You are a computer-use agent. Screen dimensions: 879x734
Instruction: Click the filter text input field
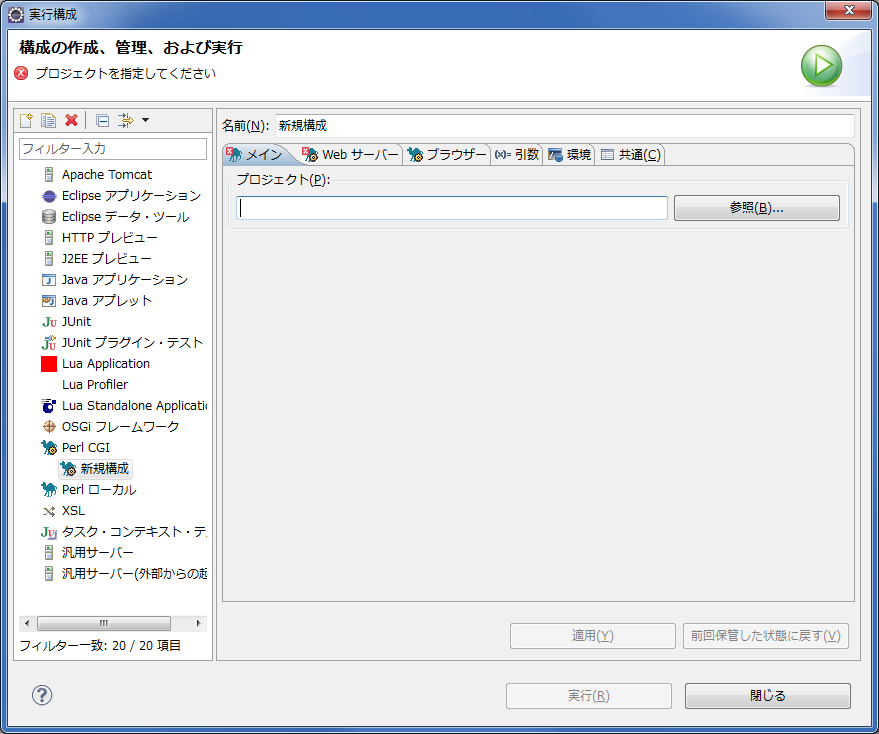click(113, 149)
